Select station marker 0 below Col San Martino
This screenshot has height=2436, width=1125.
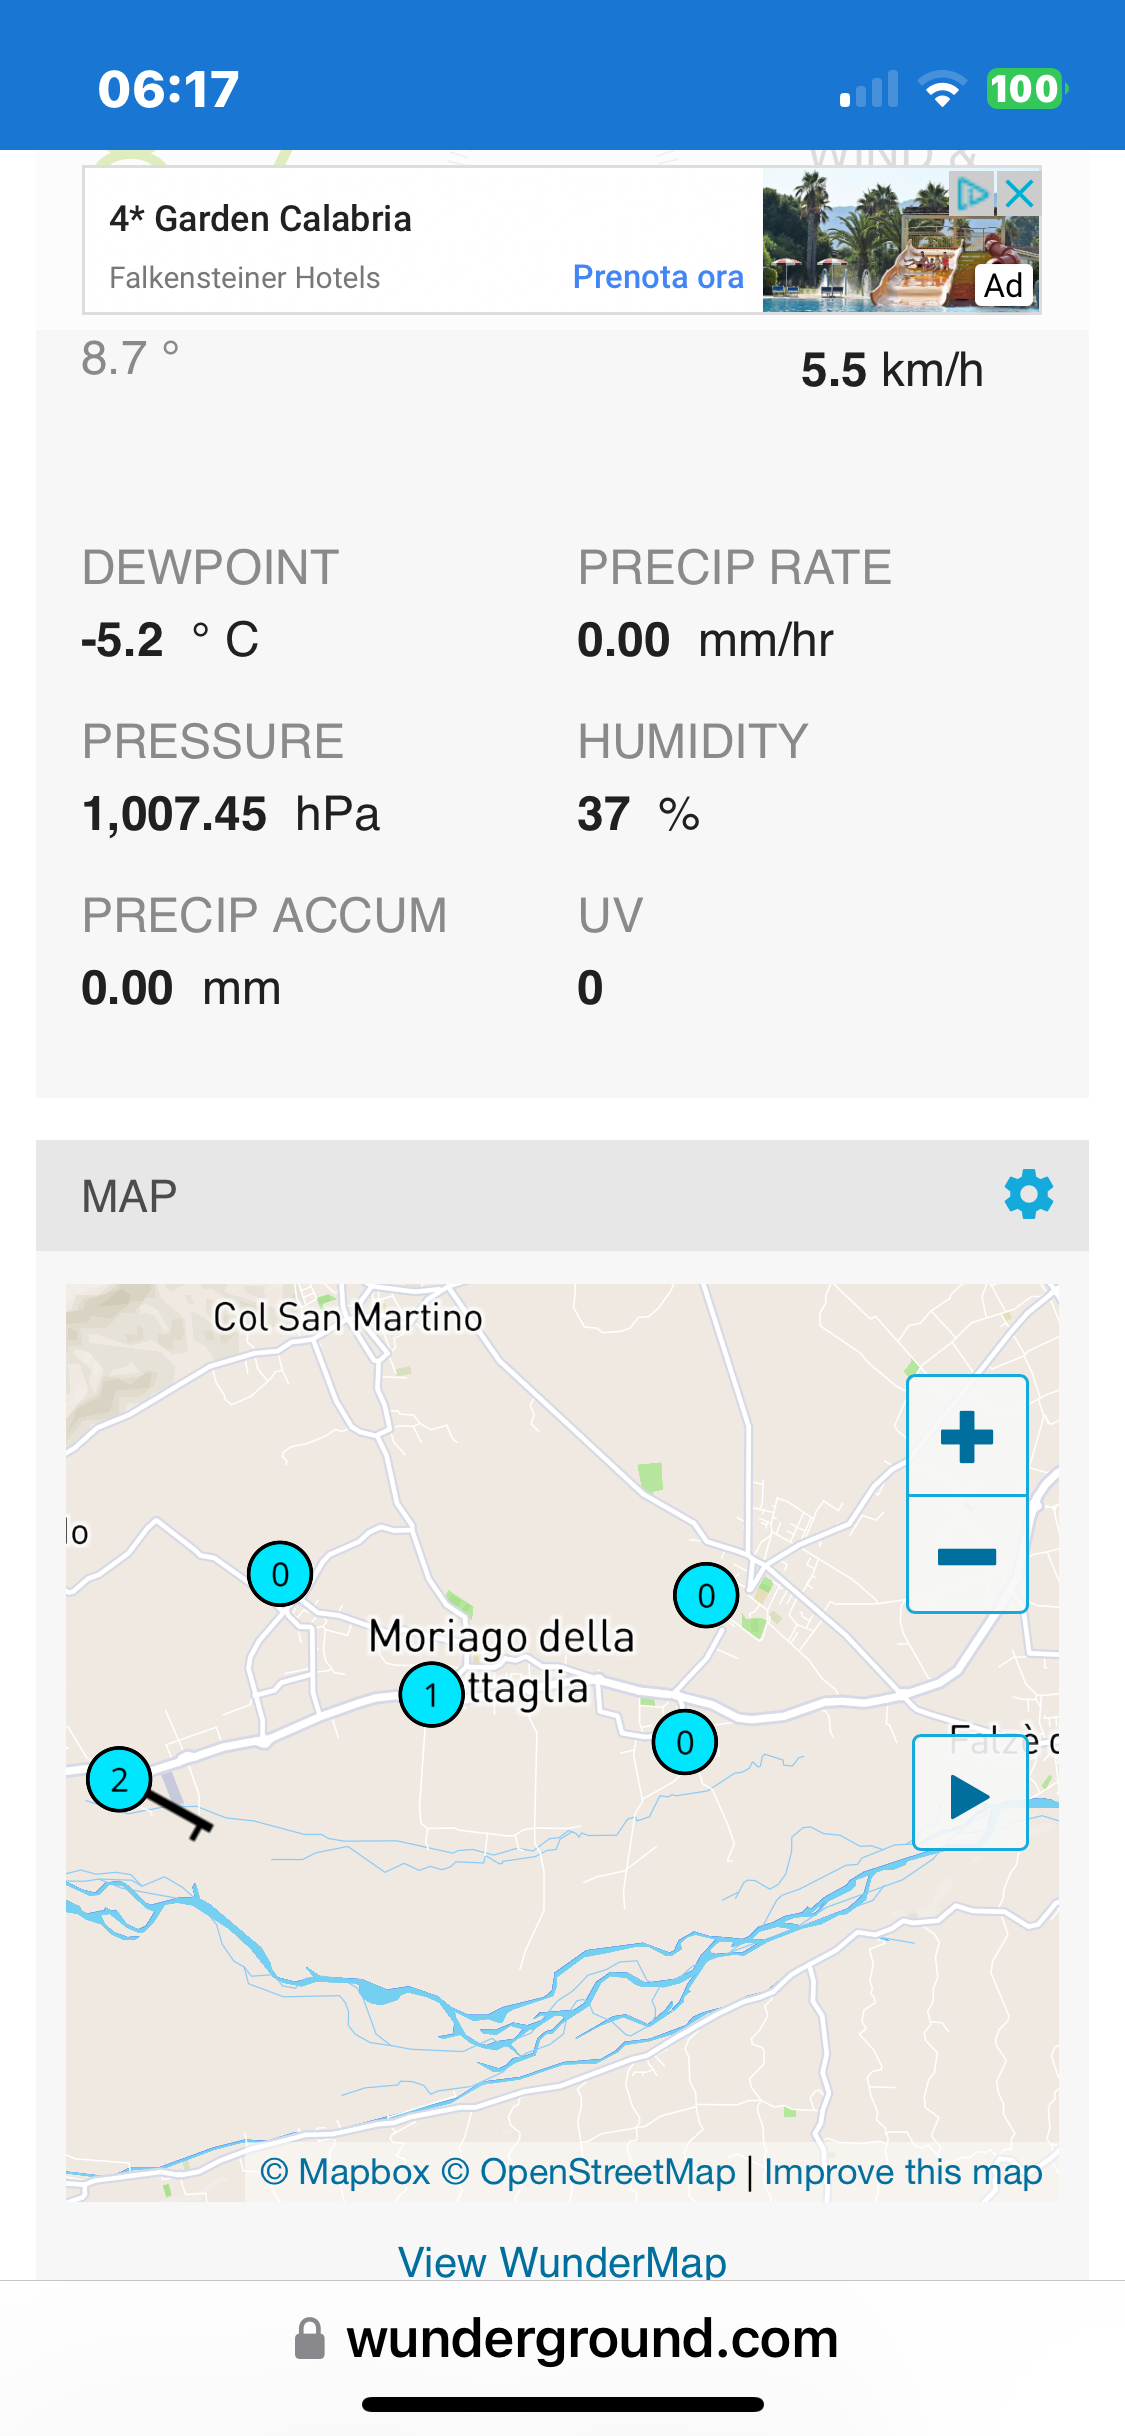pyautogui.click(x=280, y=1574)
